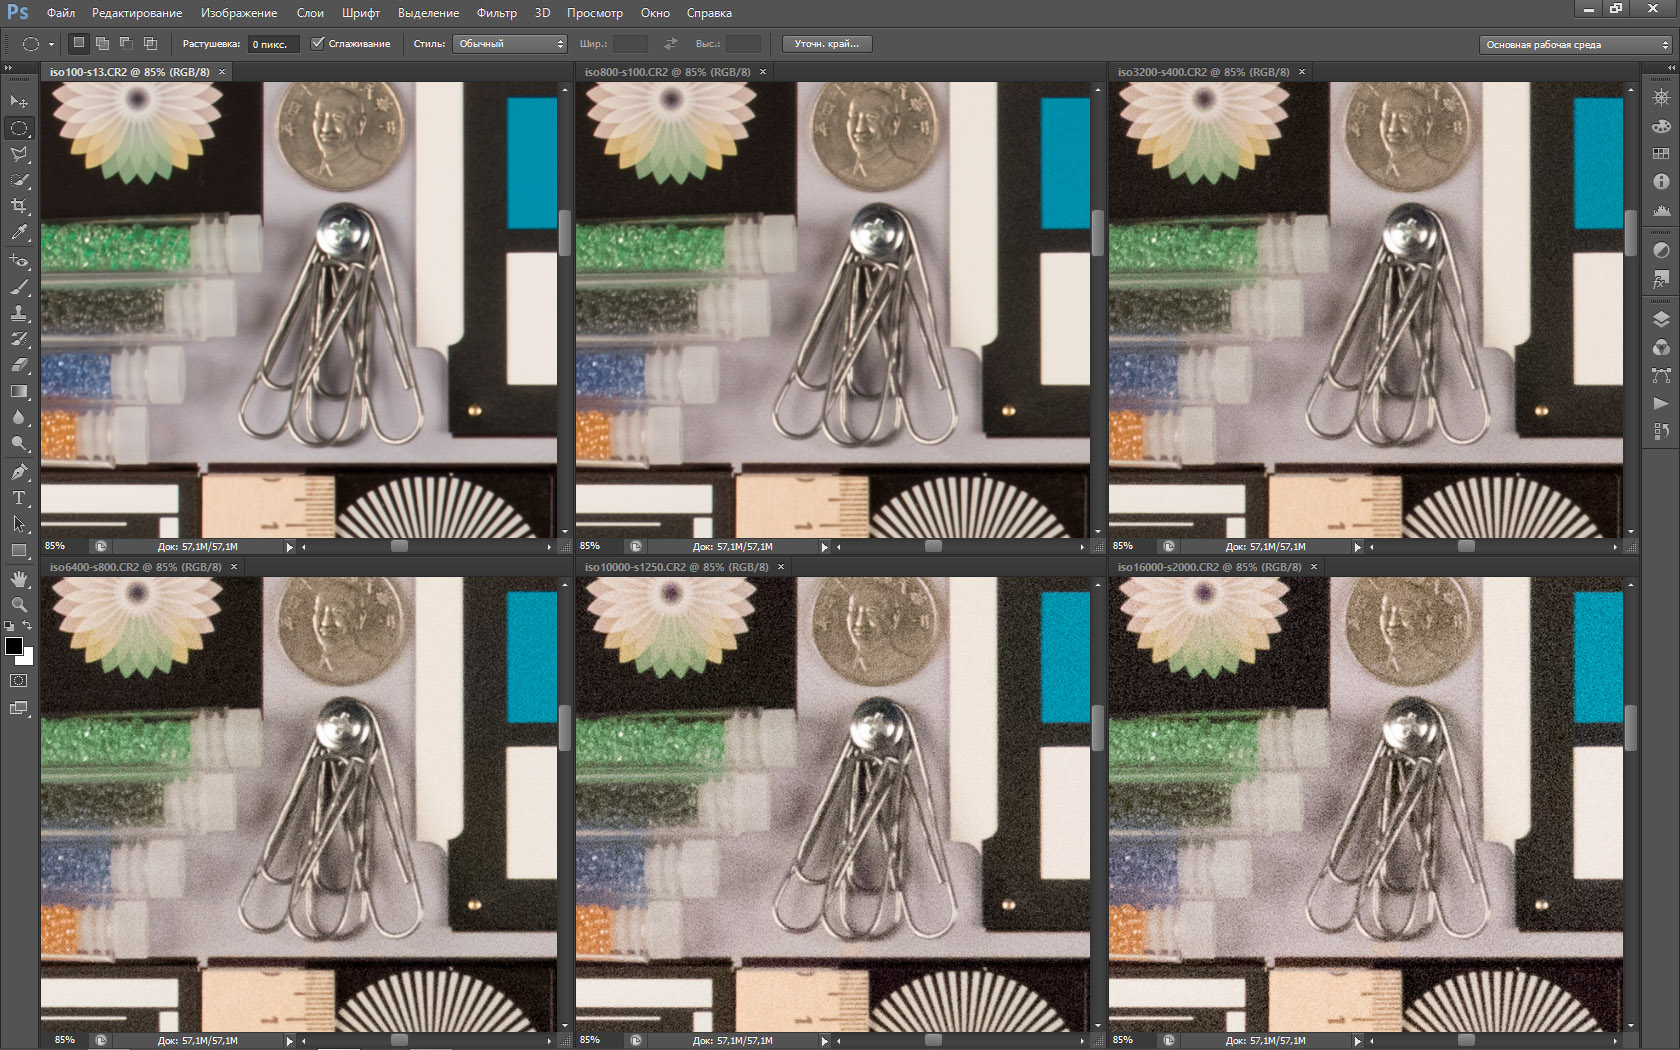Image resolution: width=1680 pixels, height=1050 pixels.
Task: Choose Intersect with selection mode
Action: (150, 43)
